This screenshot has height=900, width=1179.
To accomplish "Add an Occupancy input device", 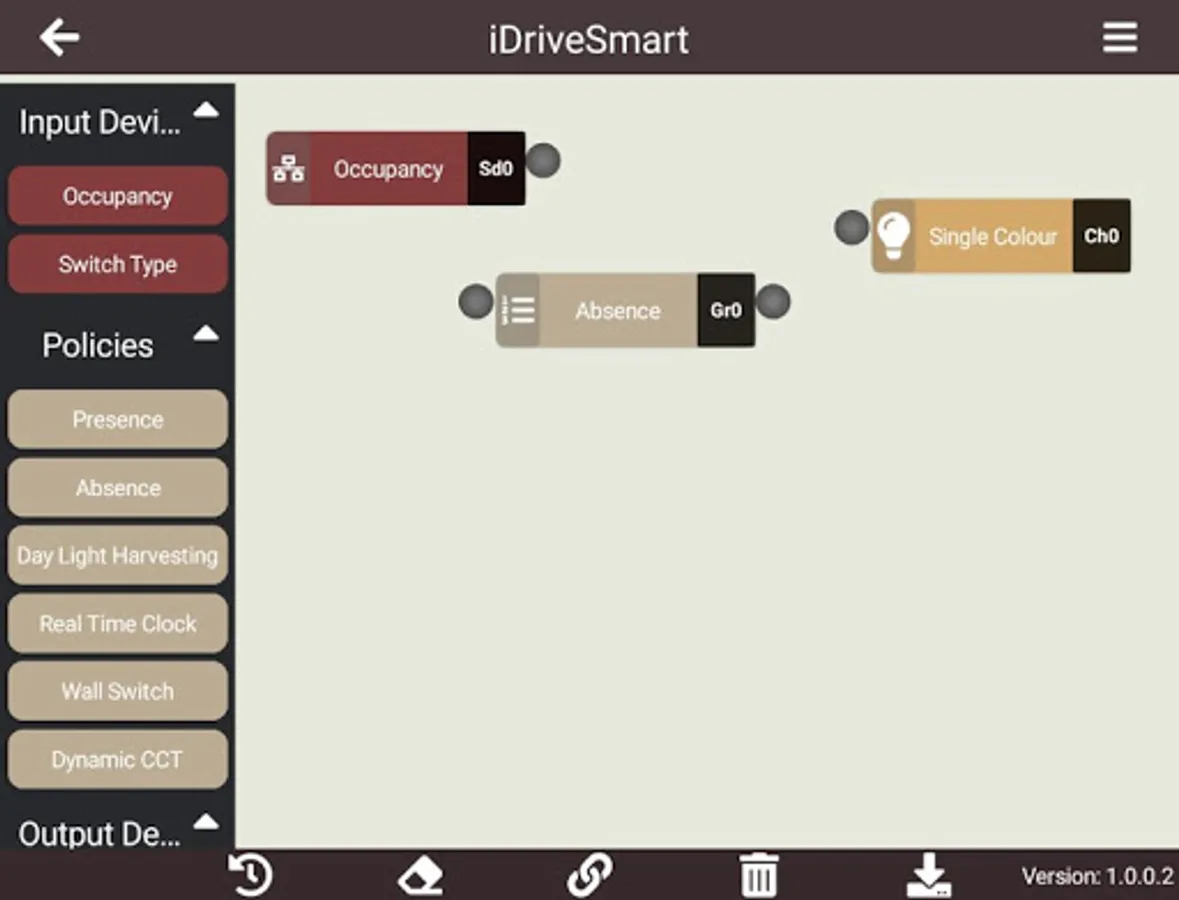I will (118, 196).
